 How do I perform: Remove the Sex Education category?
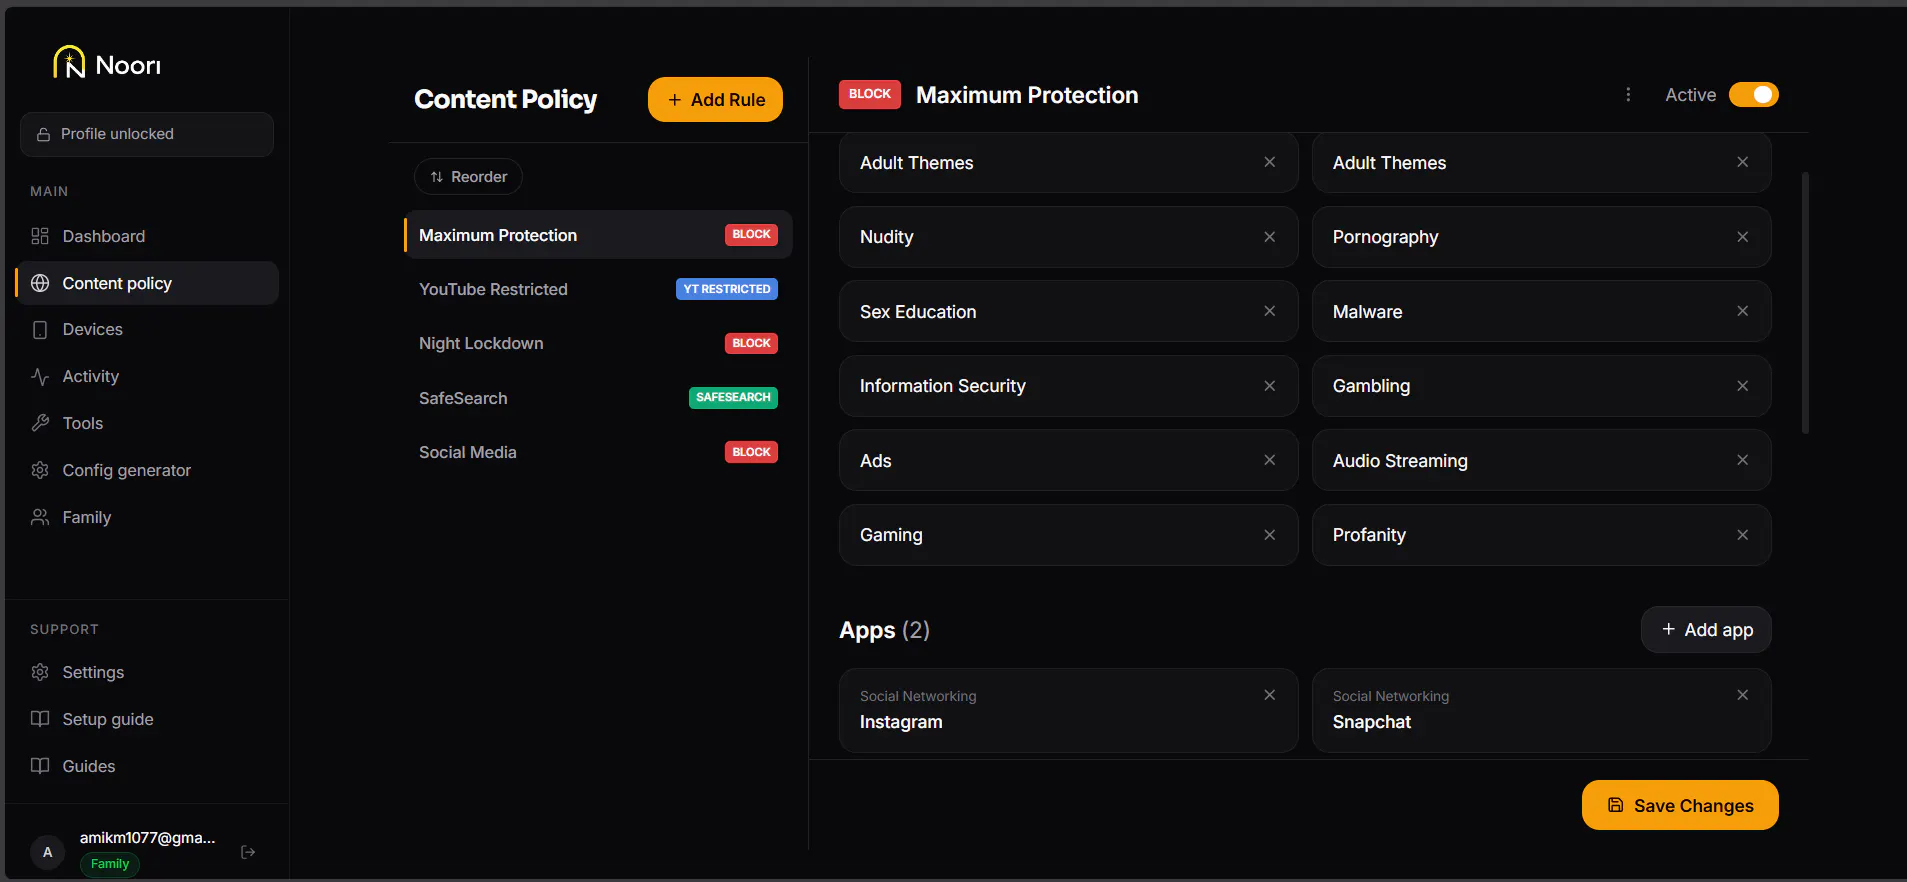pyautogui.click(x=1269, y=311)
